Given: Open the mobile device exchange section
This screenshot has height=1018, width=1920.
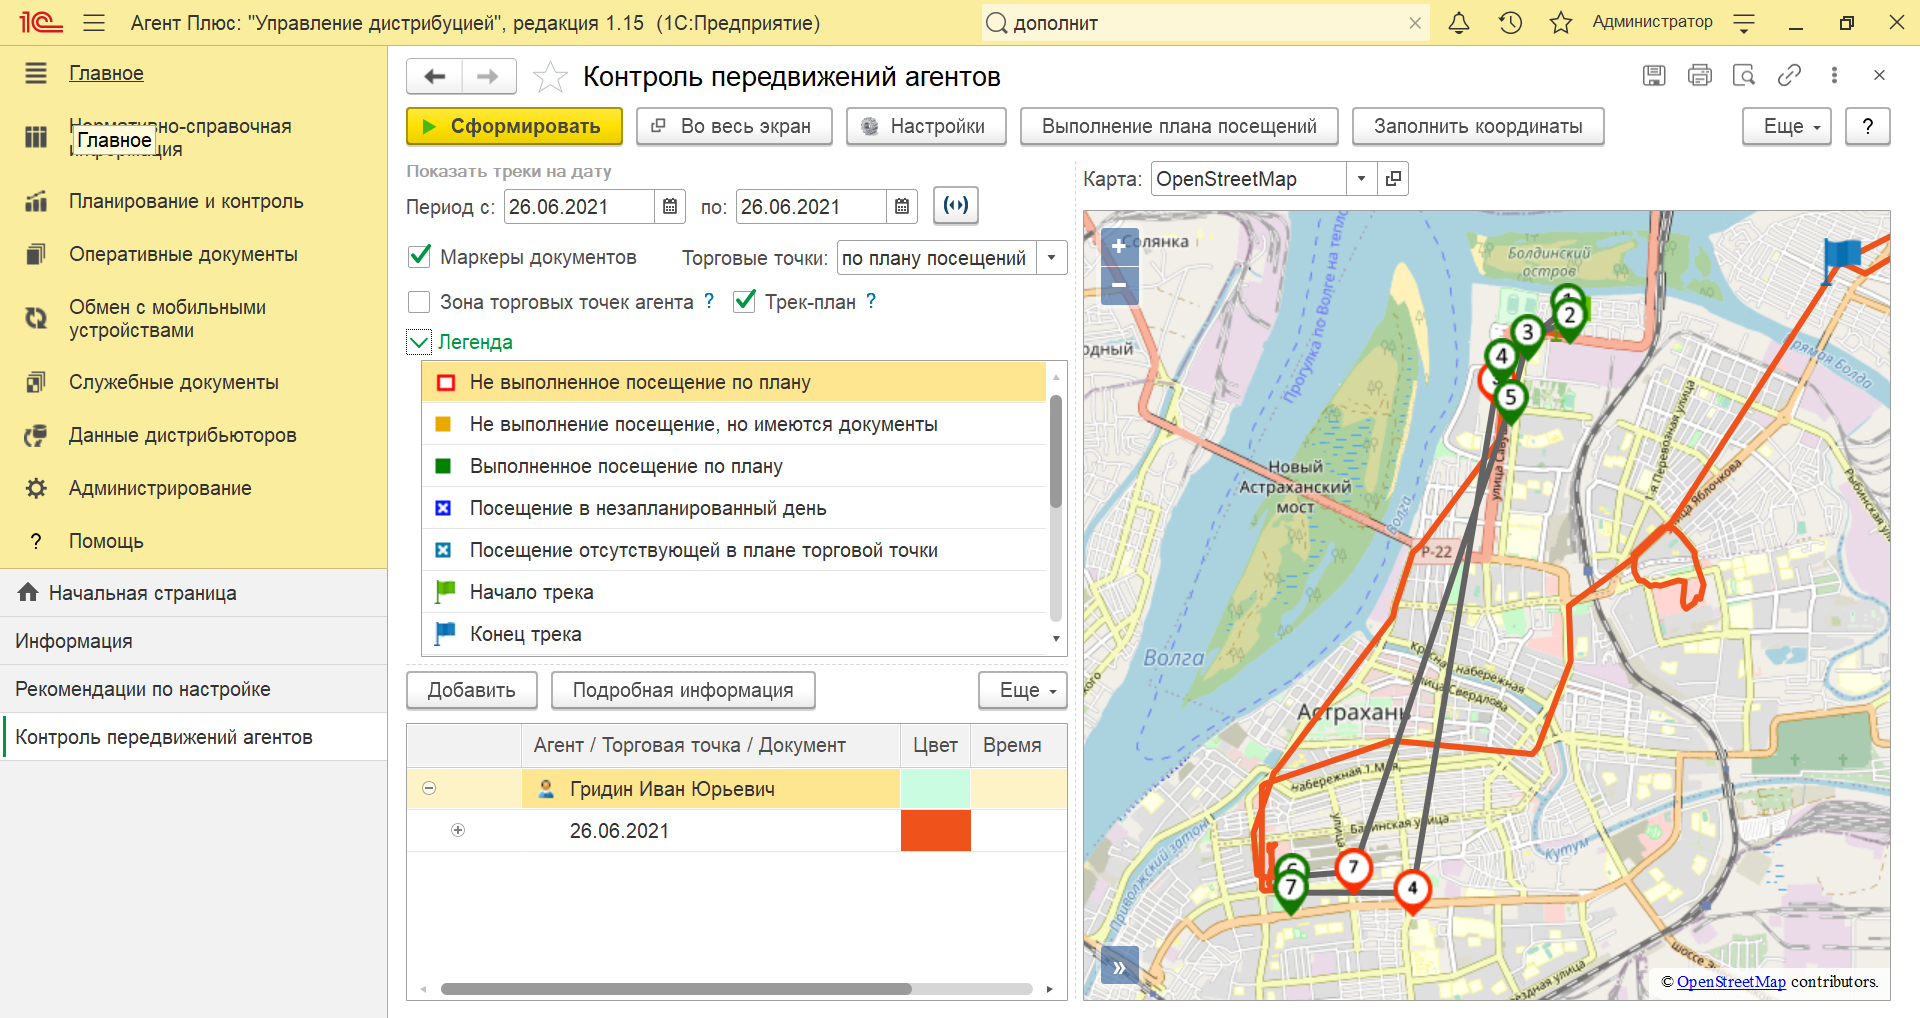Looking at the screenshot, I should coord(167,318).
